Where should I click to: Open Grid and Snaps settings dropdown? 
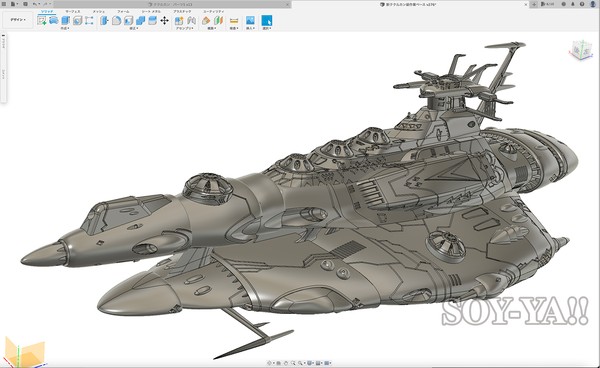click(318, 363)
